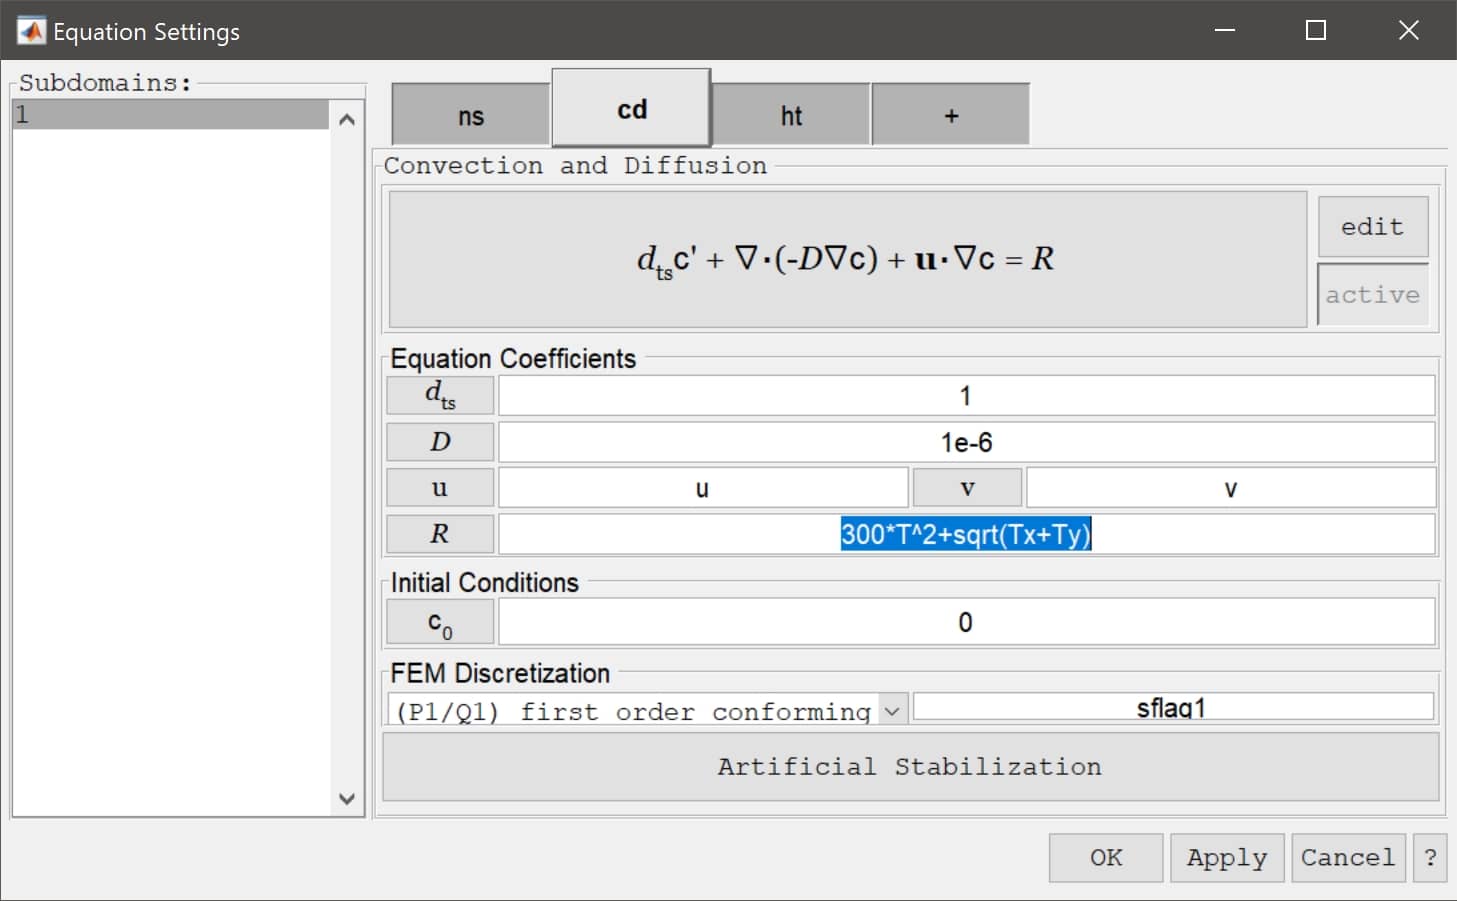
Task: Click the D coefficient label button
Action: (x=440, y=442)
